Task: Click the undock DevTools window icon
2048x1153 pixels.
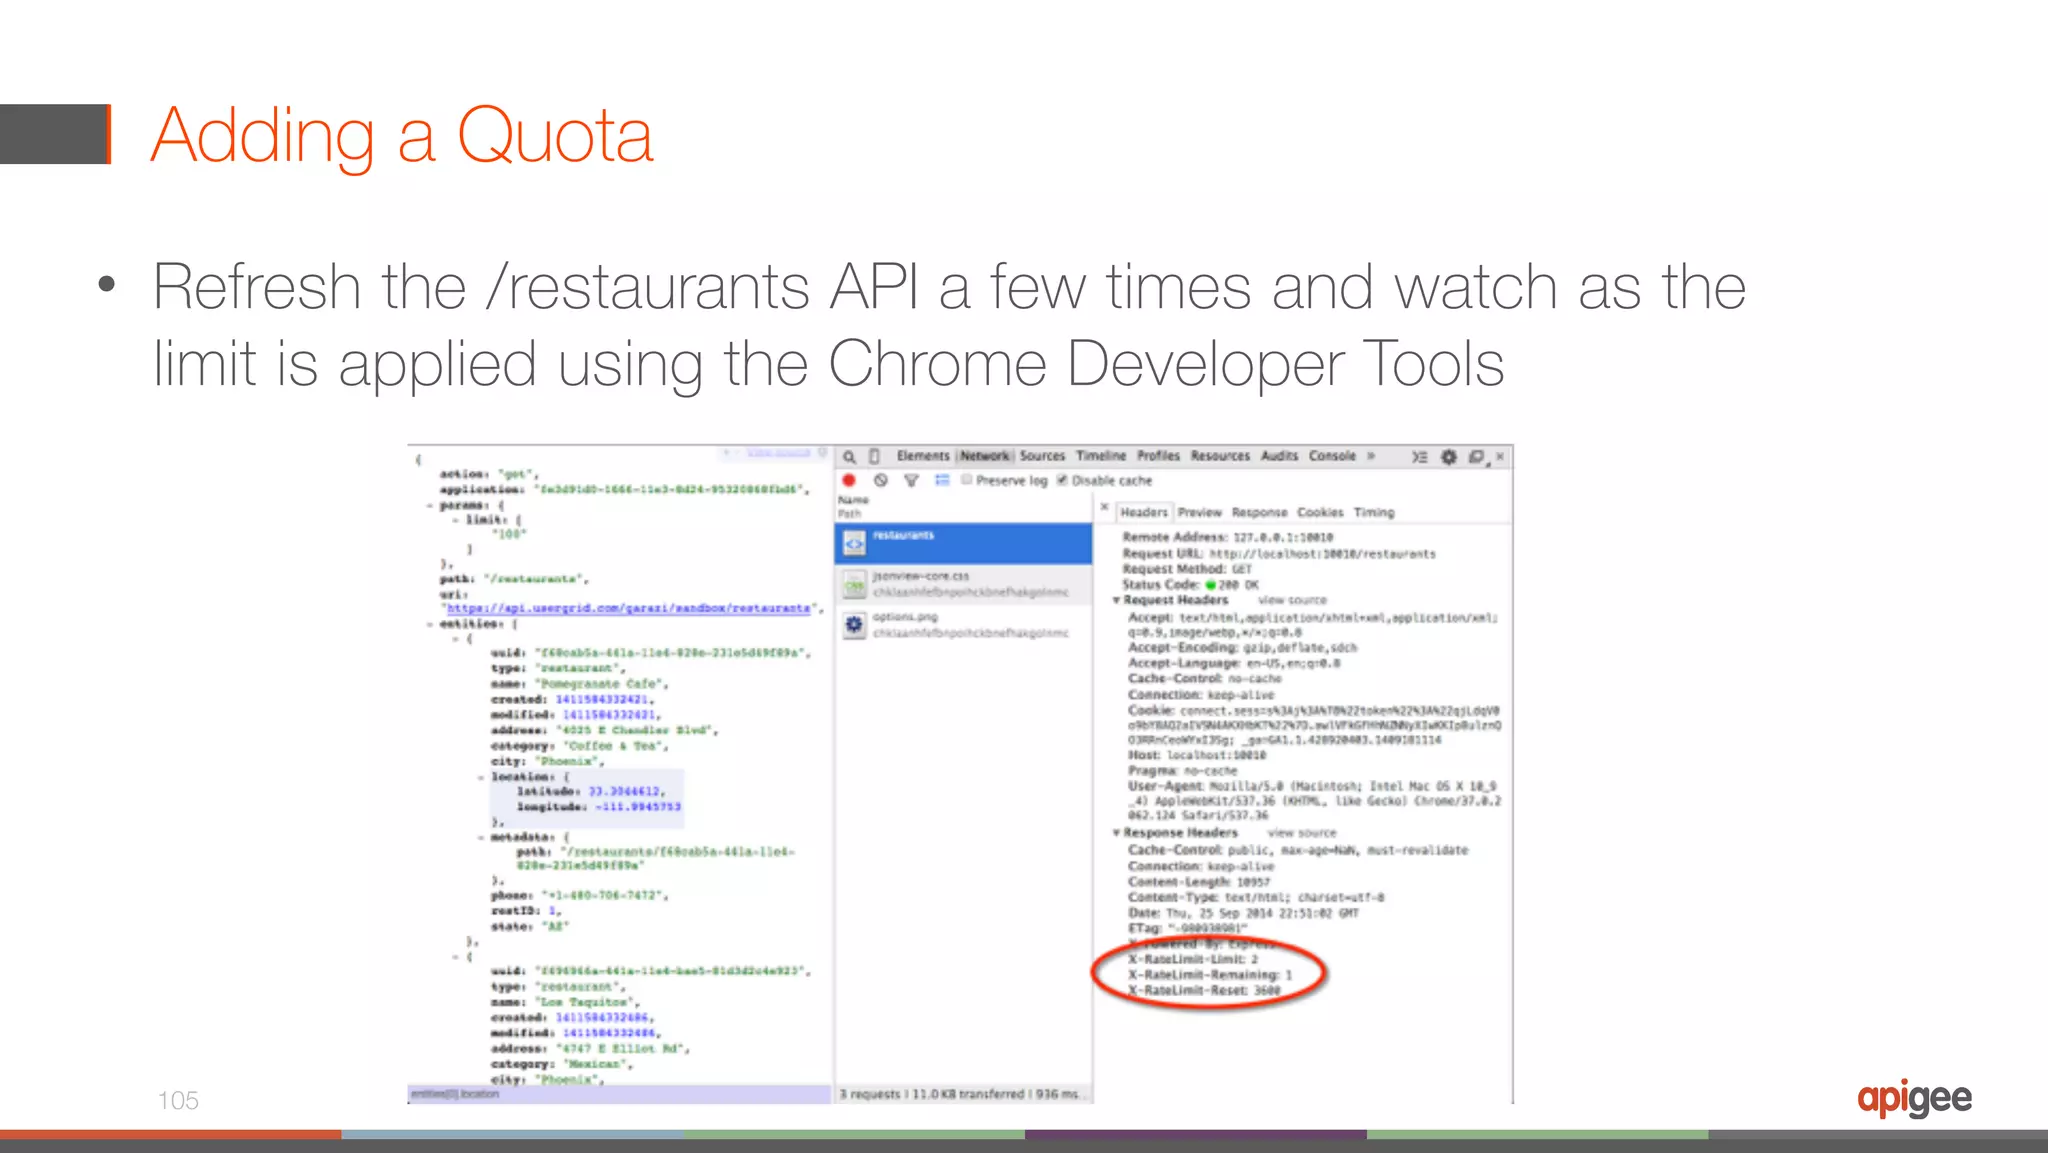Action: [x=1476, y=457]
